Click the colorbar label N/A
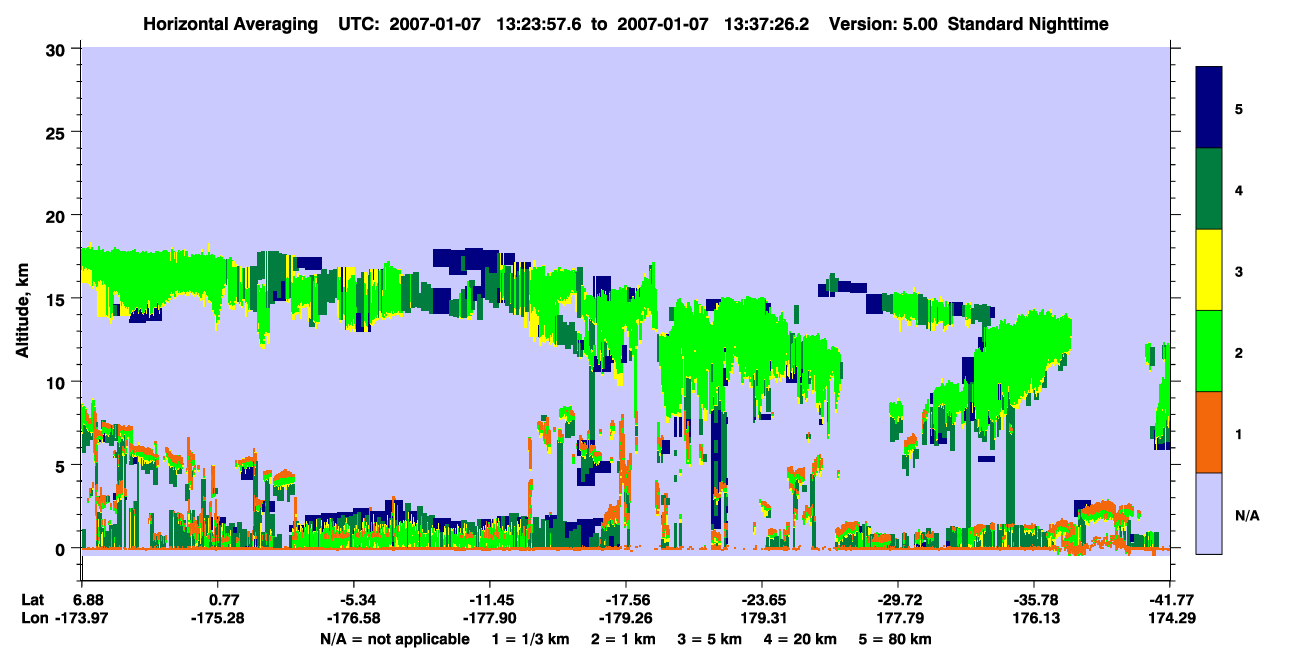 pyautogui.click(x=1246, y=516)
